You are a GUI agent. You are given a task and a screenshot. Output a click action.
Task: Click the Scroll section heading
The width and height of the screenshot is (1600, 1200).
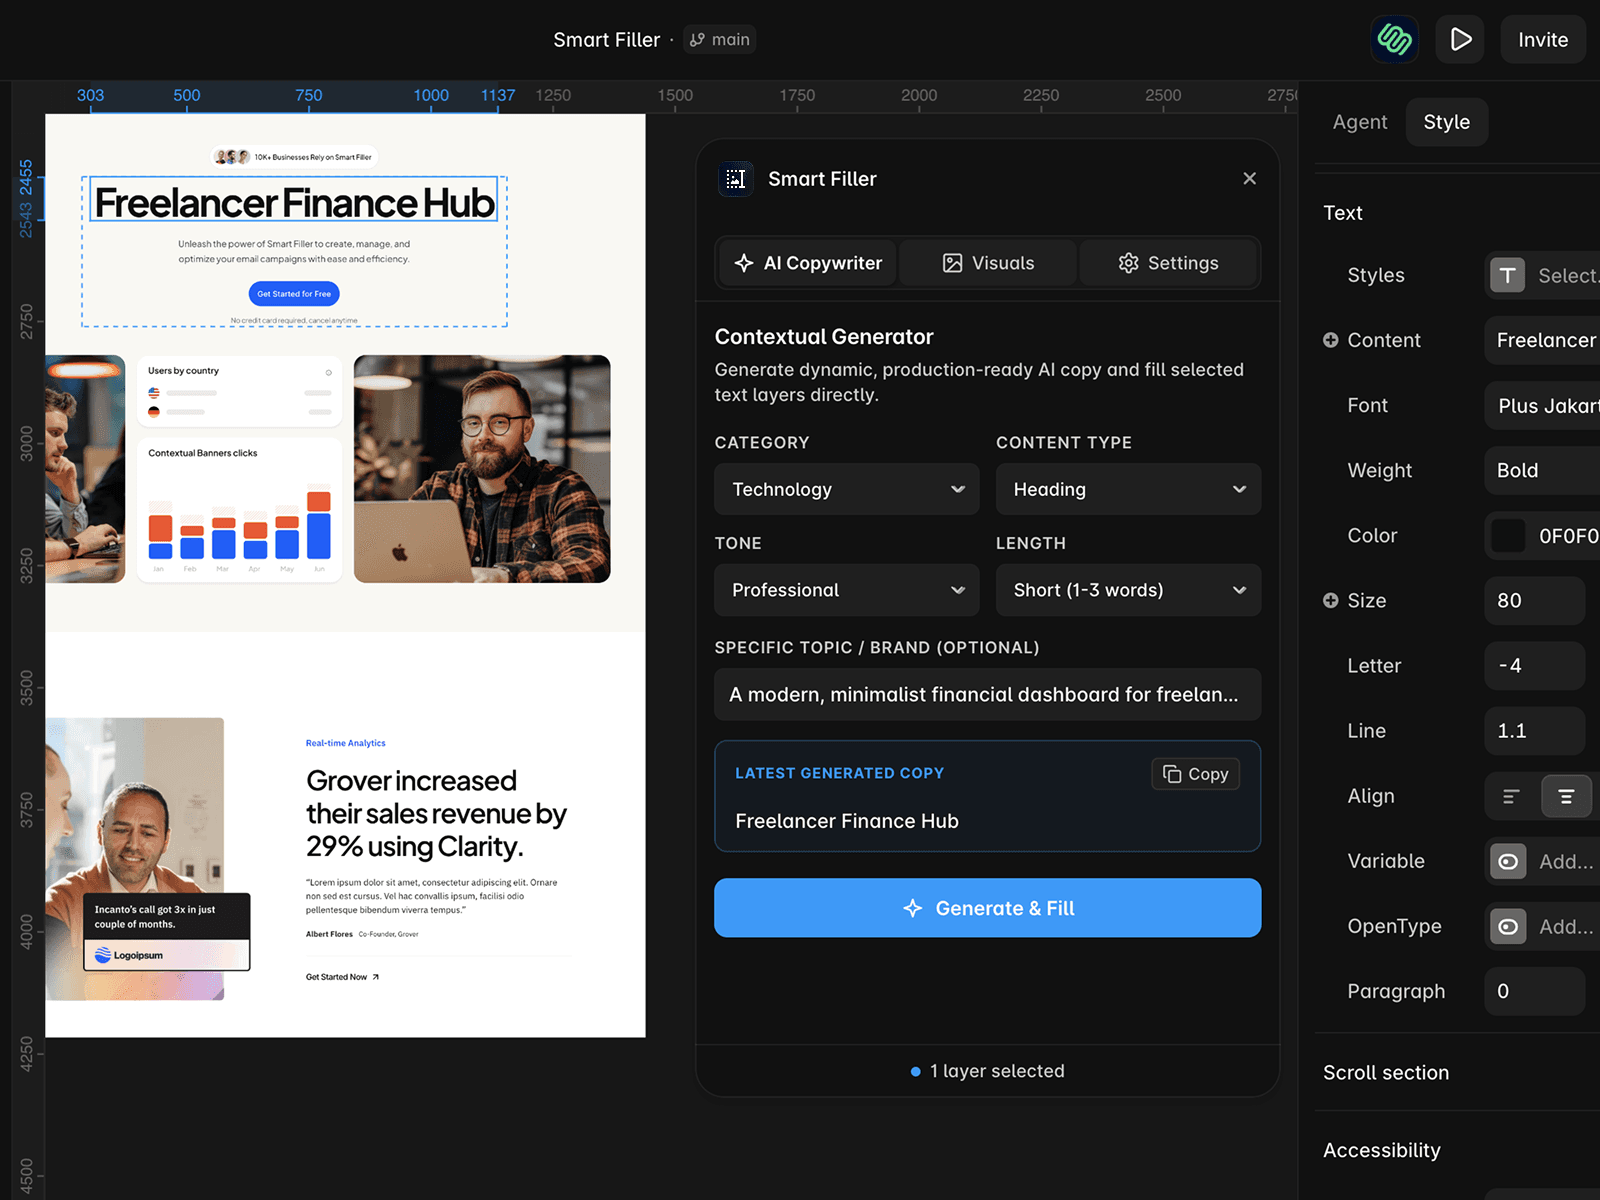(1386, 1072)
